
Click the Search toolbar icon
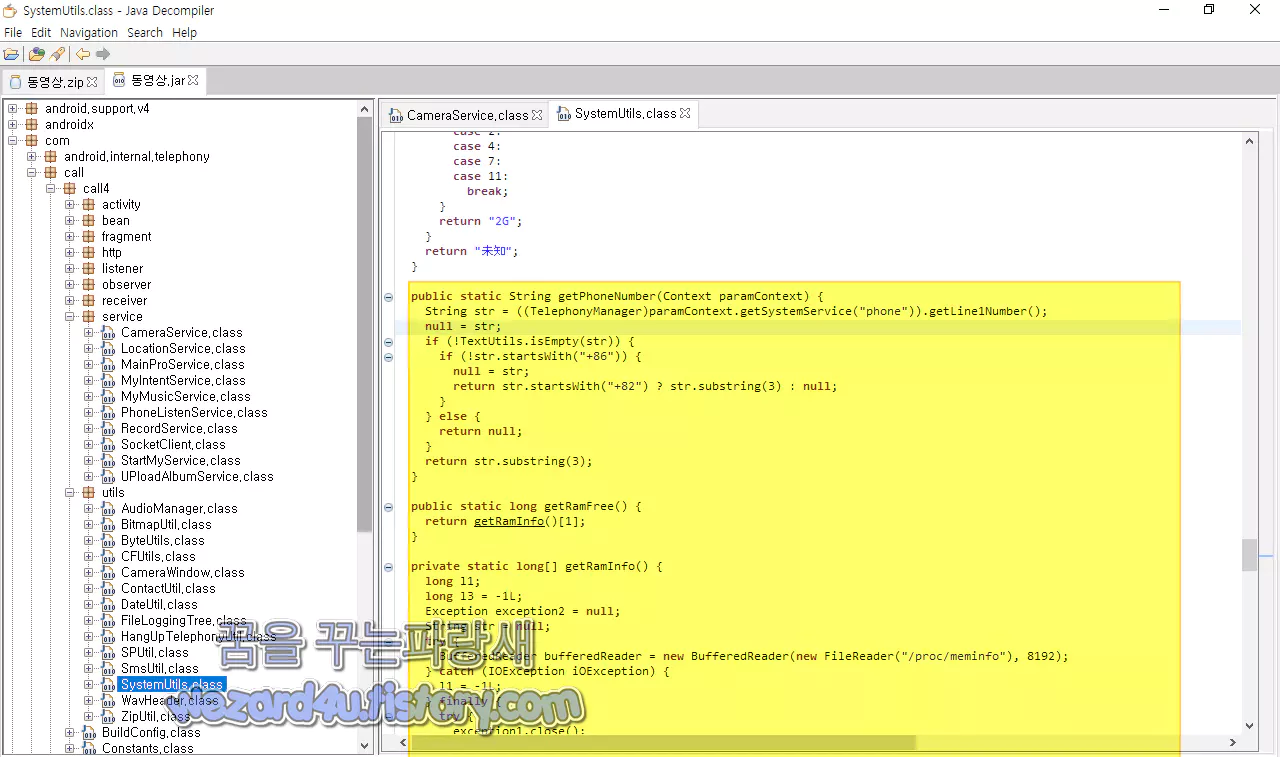(57, 54)
